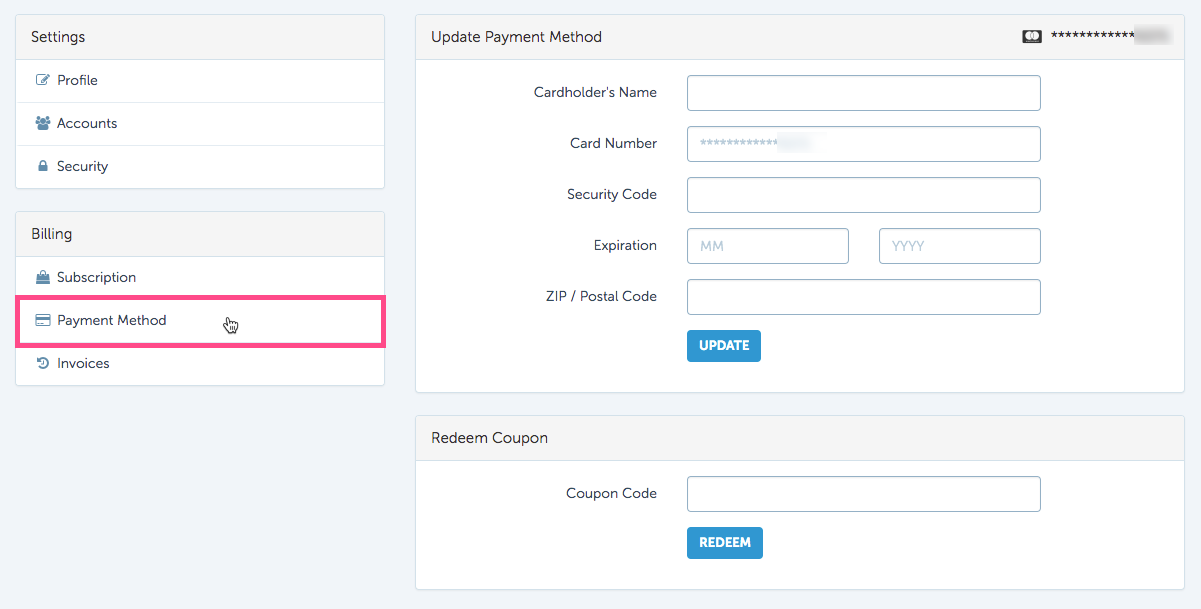Viewport: 1201px width, 609px height.
Task: Click the expiration month MM field
Action: (768, 246)
